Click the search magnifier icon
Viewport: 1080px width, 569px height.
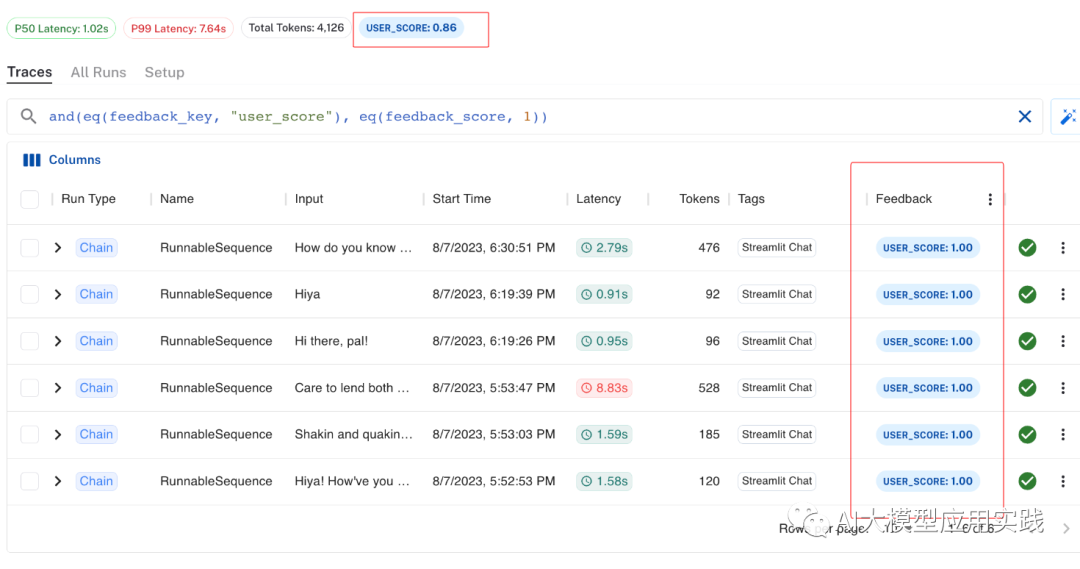28,117
